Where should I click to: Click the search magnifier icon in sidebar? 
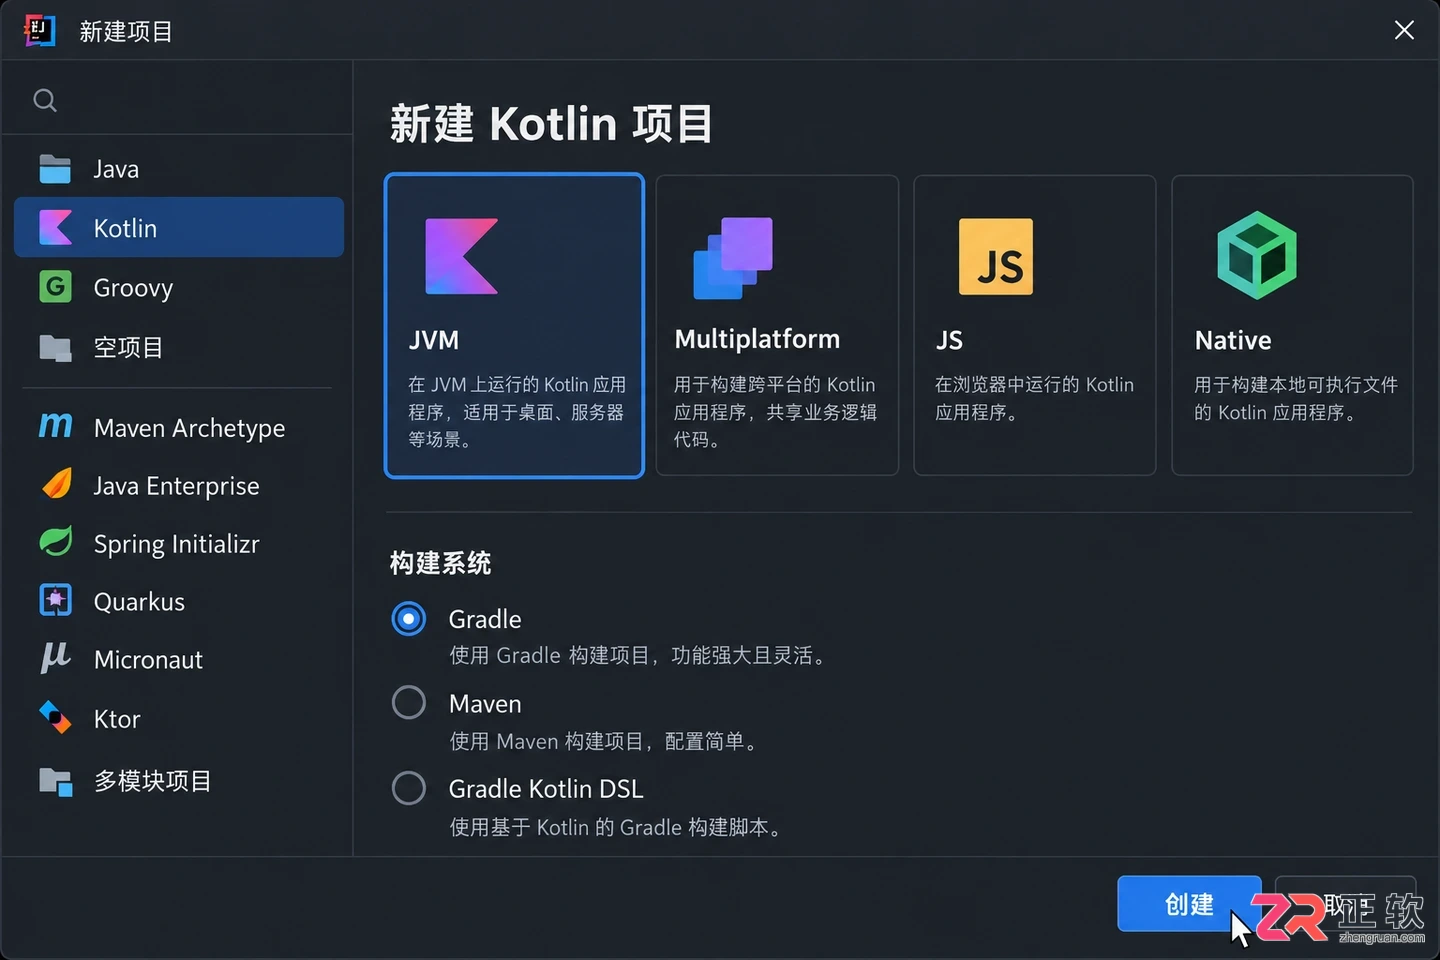(45, 100)
